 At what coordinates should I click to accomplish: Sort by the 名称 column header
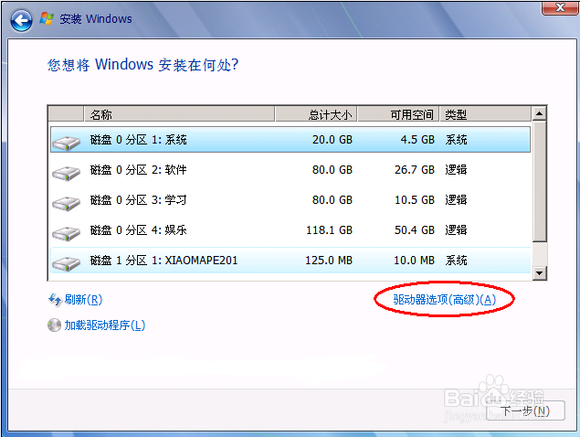point(179,114)
